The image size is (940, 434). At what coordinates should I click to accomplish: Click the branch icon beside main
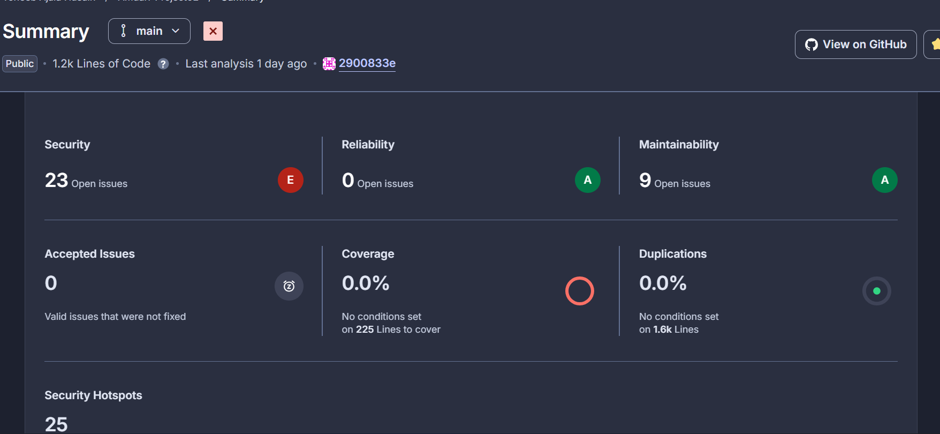click(123, 31)
